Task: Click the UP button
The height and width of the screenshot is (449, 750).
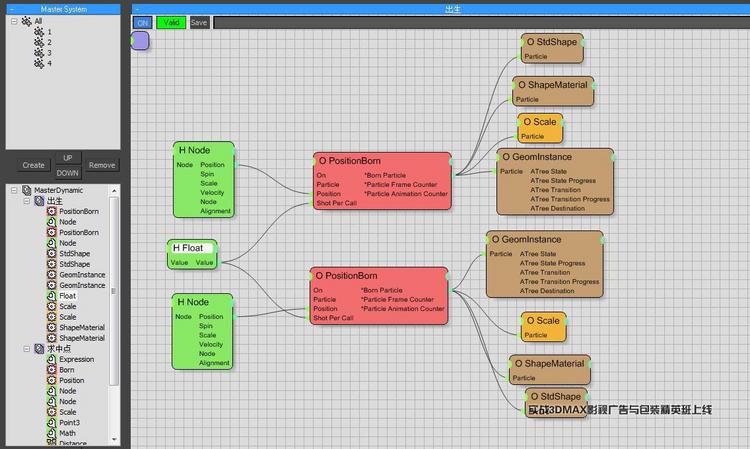Action: 67,158
